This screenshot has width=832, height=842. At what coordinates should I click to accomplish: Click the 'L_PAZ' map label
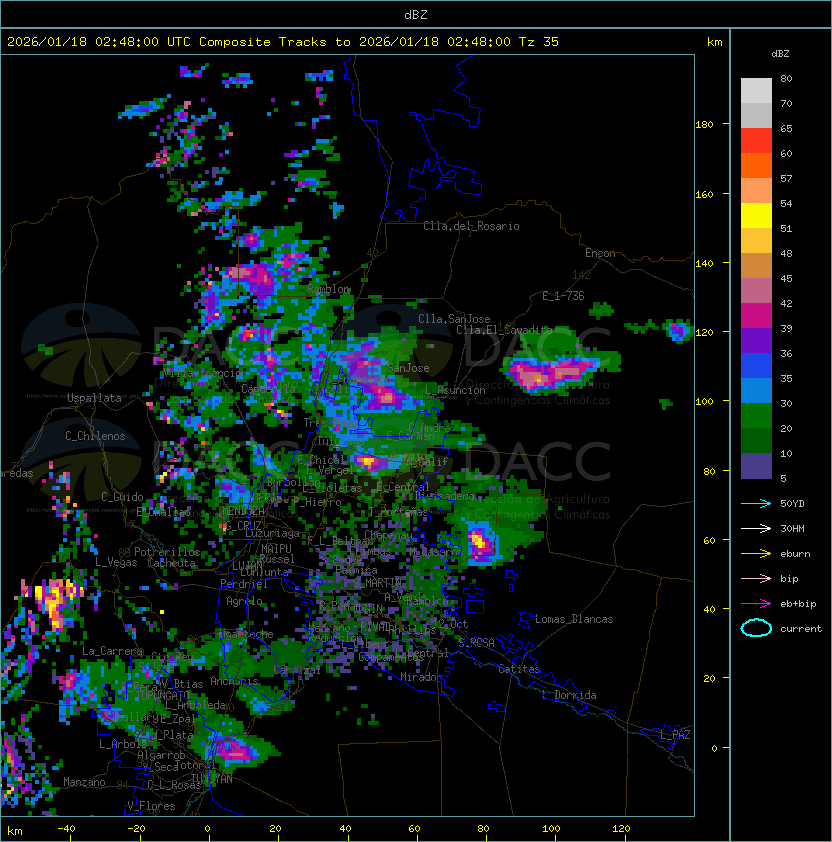(x=675, y=735)
